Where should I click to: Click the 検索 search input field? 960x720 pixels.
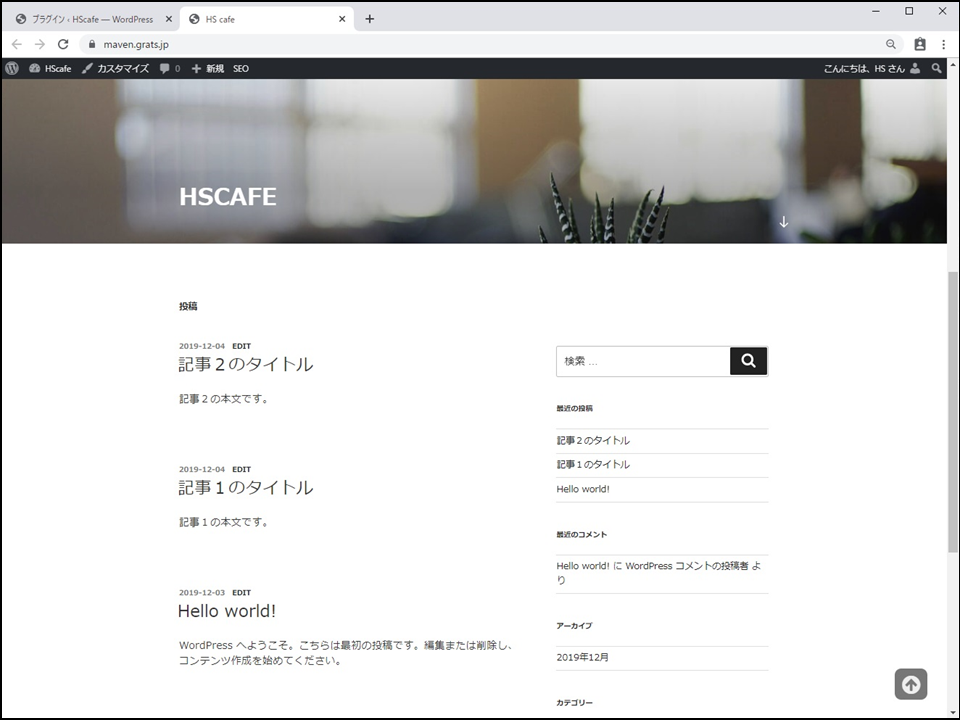pyautogui.click(x=643, y=361)
